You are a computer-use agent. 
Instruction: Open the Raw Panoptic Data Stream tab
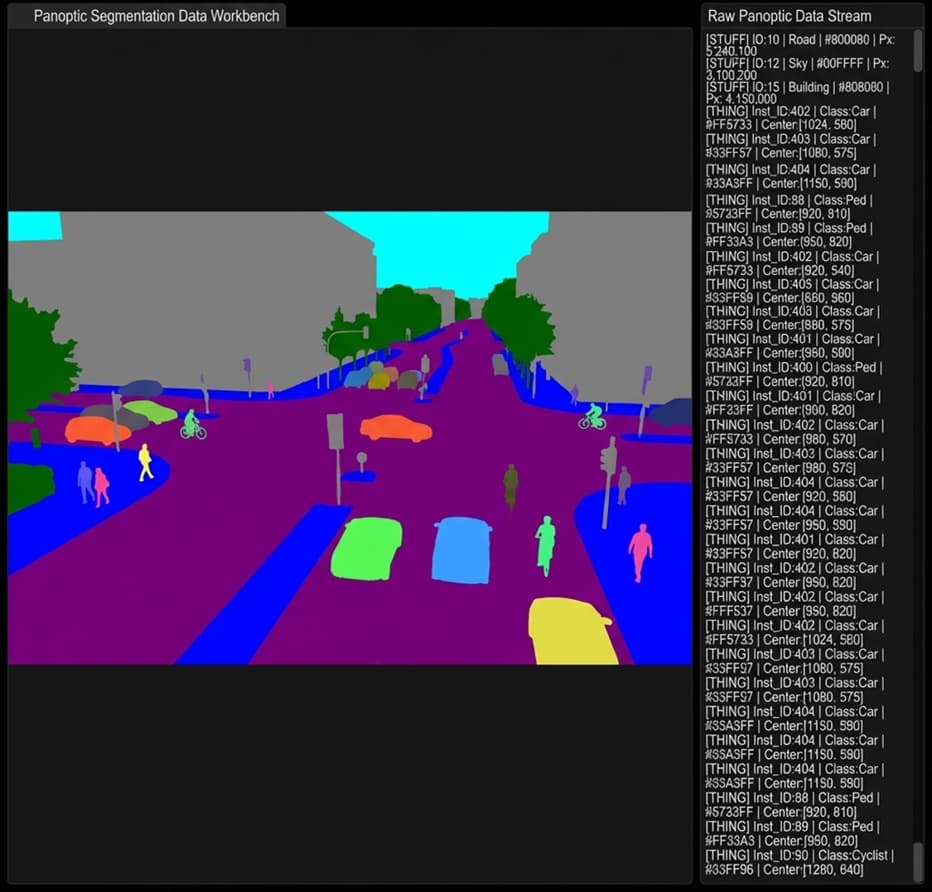789,16
